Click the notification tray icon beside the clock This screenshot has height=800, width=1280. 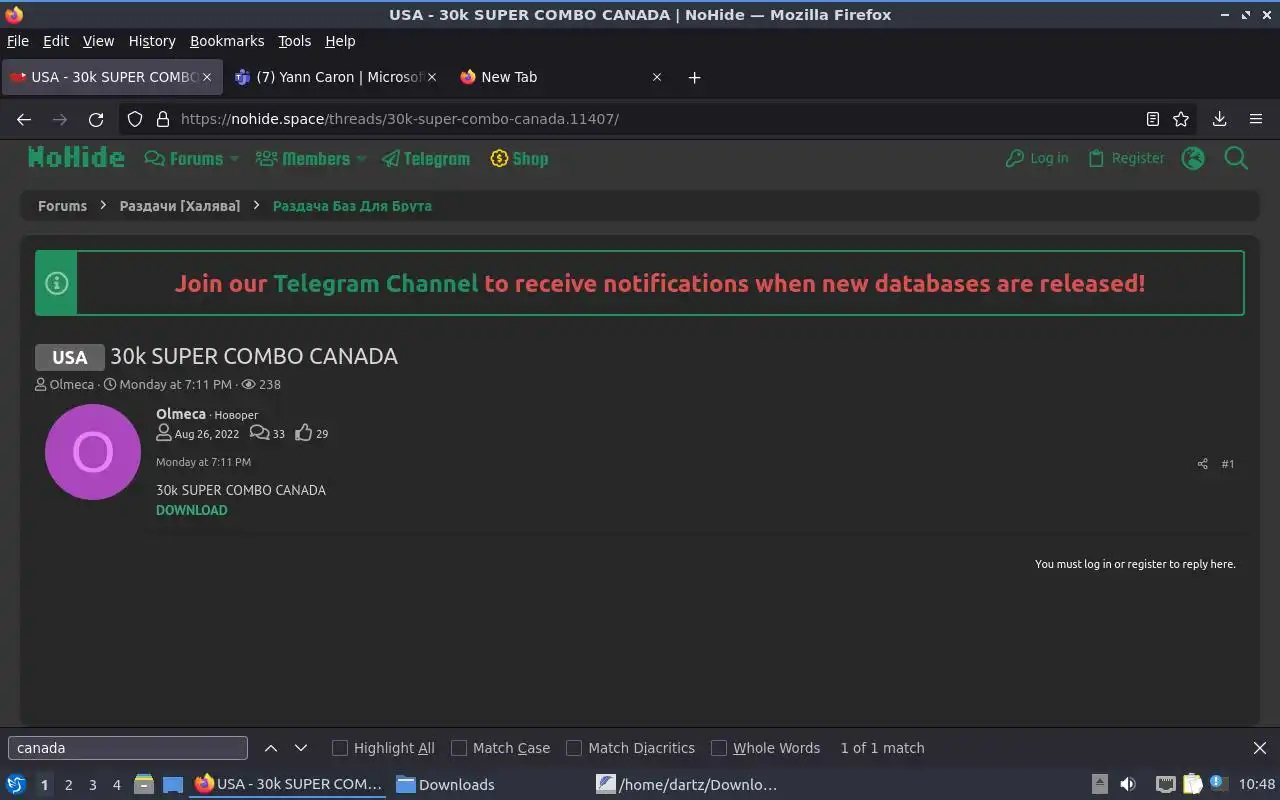tap(1217, 783)
